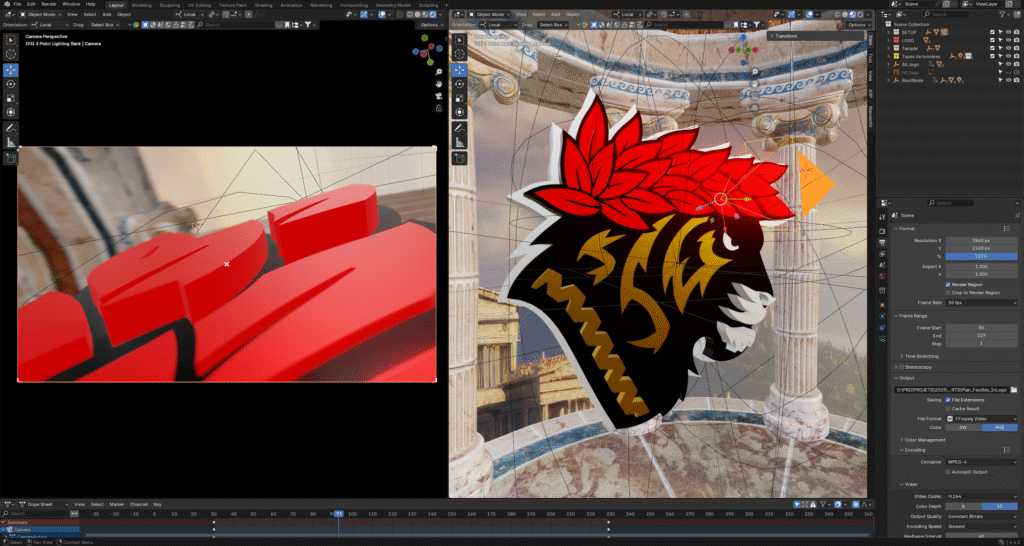The height and width of the screenshot is (546, 1024).
Task: Select the RGB color button
Action: pyautogui.click(x=1000, y=427)
